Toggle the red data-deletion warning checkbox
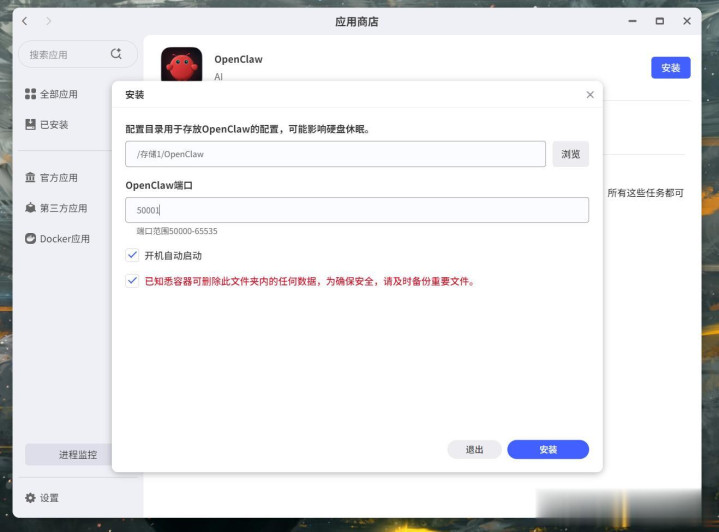Screen dimensions: 719x532 (132, 281)
